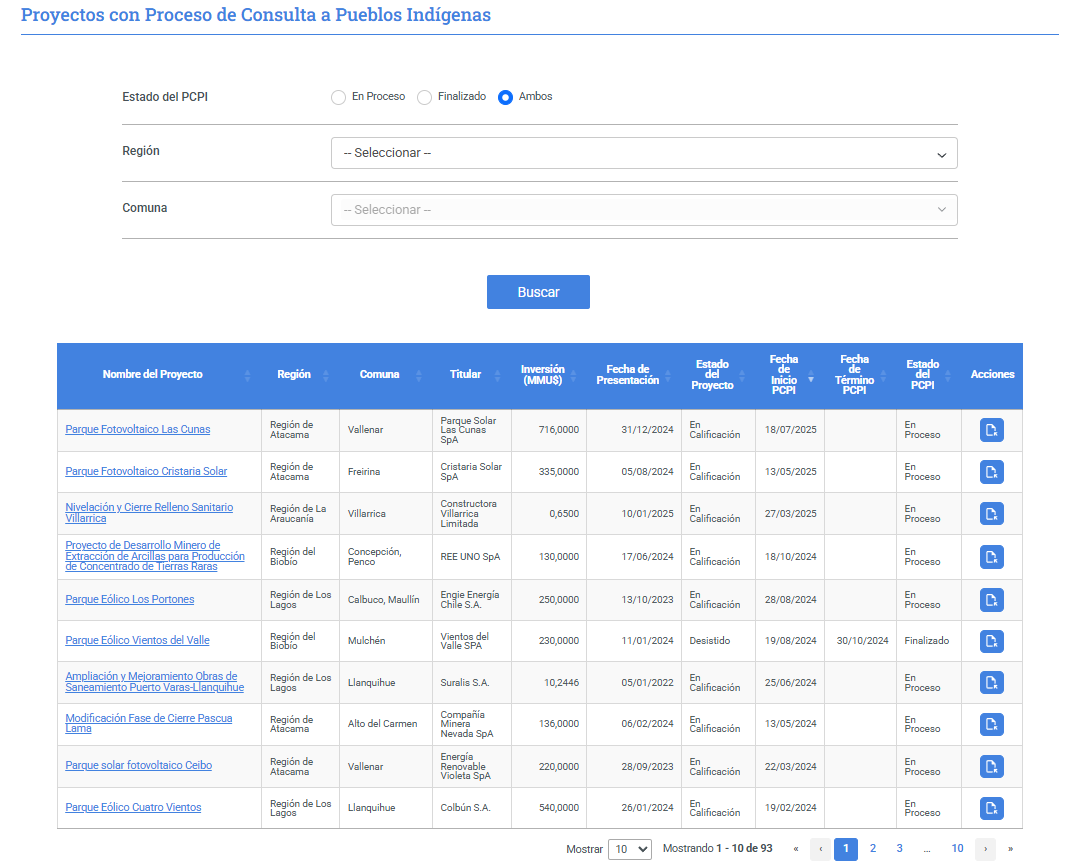Expand the Región dropdown selector

click(644, 153)
